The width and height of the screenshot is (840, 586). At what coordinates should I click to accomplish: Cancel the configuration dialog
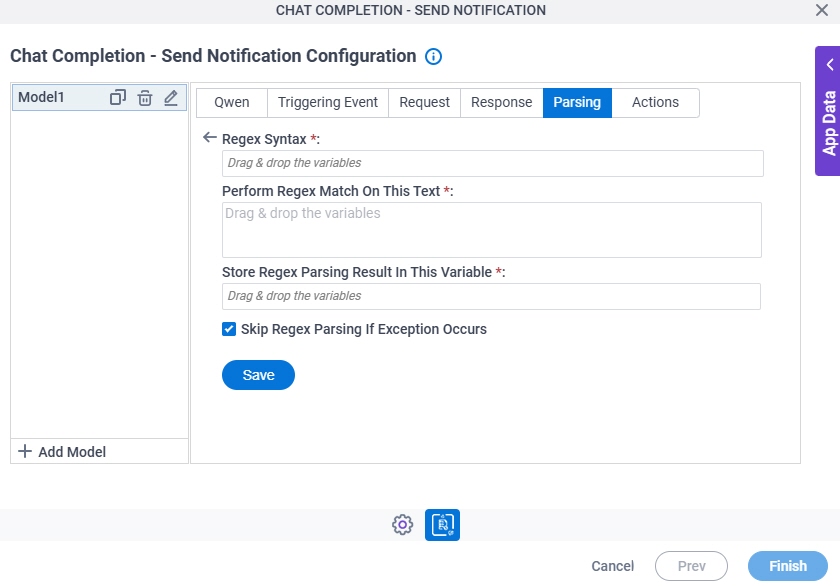point(612,566)
